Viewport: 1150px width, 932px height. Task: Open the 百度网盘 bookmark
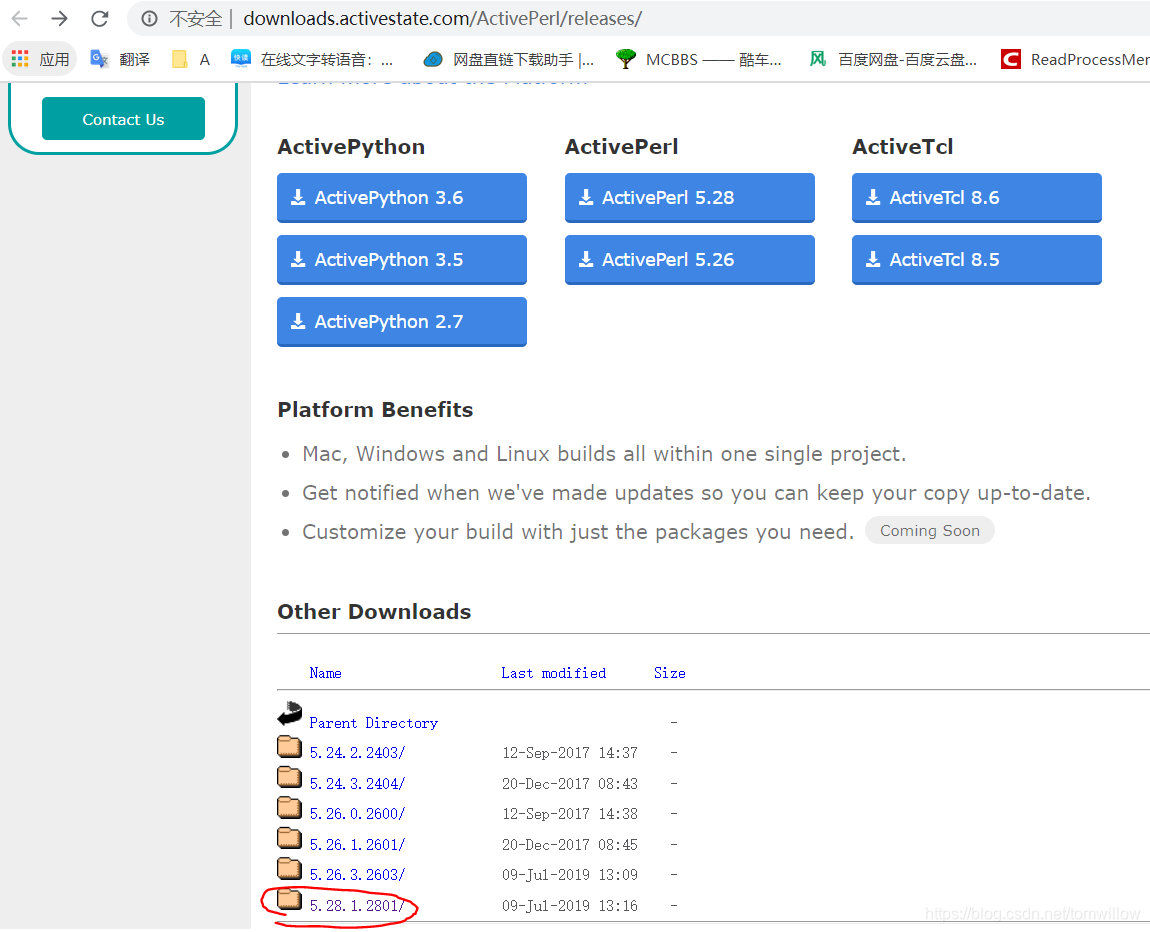tap(893, 59)
